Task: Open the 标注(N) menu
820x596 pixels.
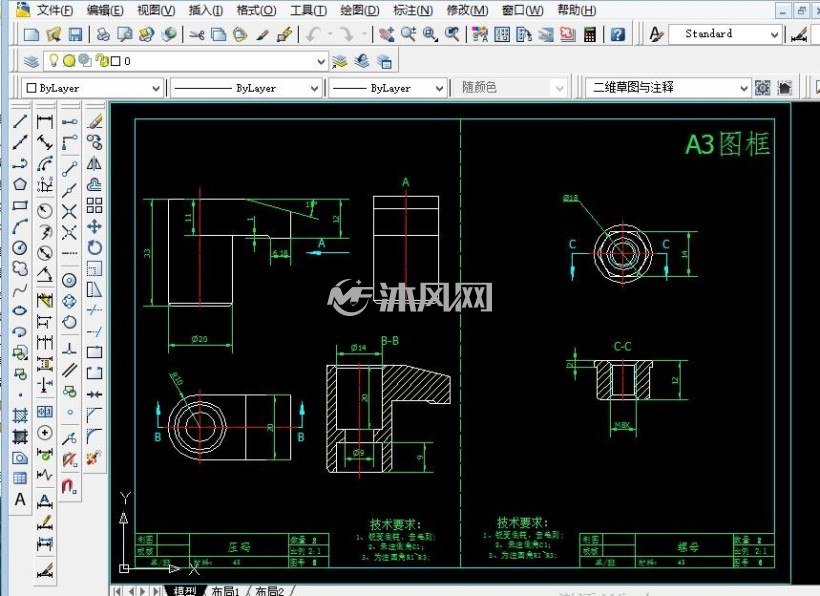Action: pos(413,10)
